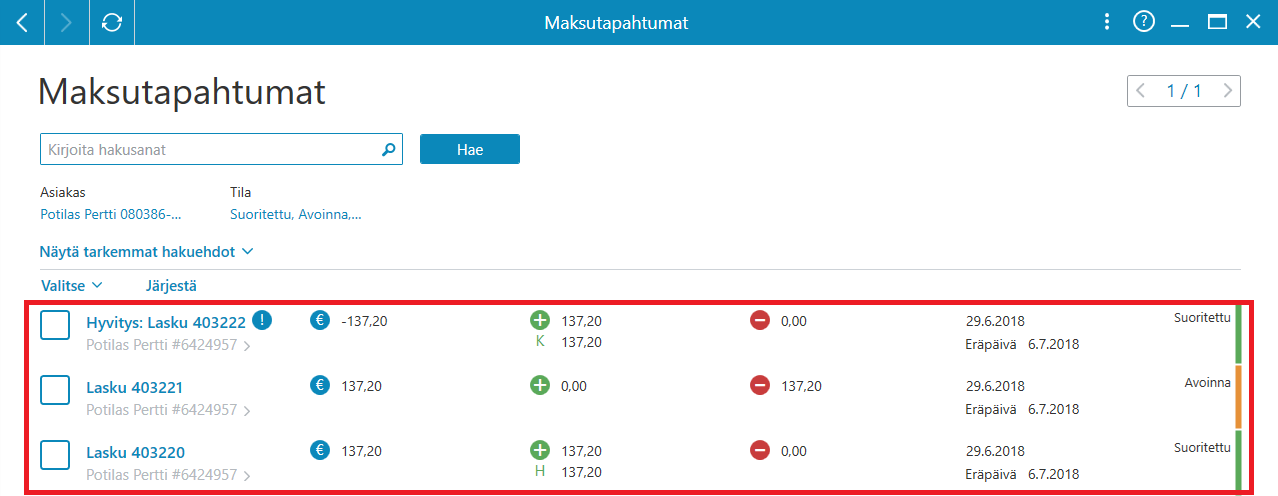Click the euro icon in Lasku 403220 row

point(320,451)
